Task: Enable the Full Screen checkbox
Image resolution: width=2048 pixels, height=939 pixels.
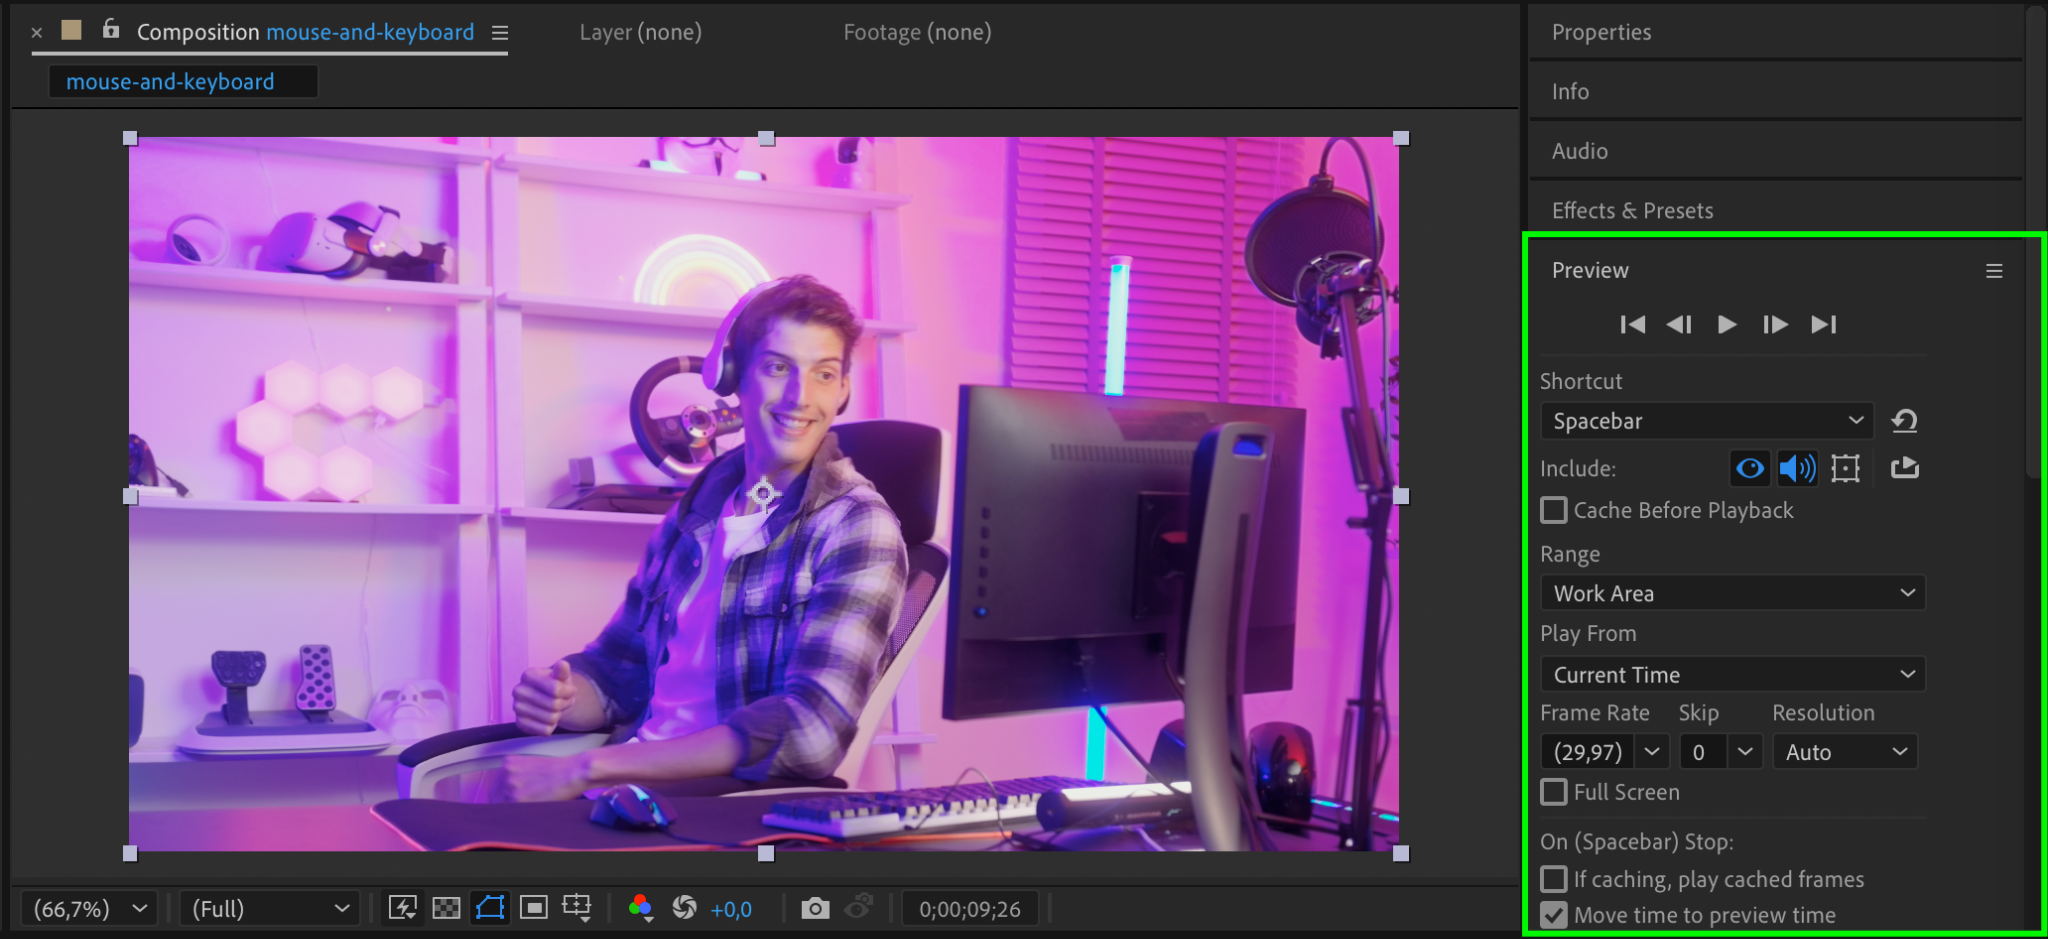Action: (x=1553, y=792)
